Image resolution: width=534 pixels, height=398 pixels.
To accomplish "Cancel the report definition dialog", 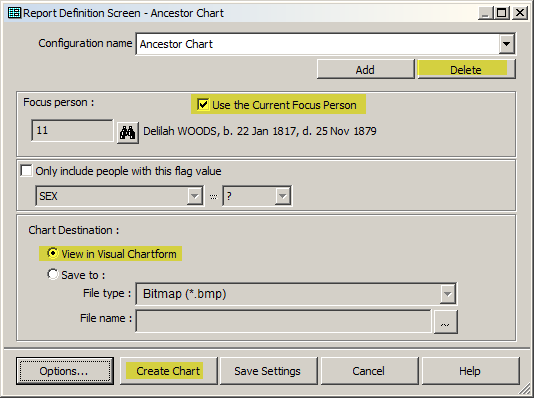I will click(369, 371).
